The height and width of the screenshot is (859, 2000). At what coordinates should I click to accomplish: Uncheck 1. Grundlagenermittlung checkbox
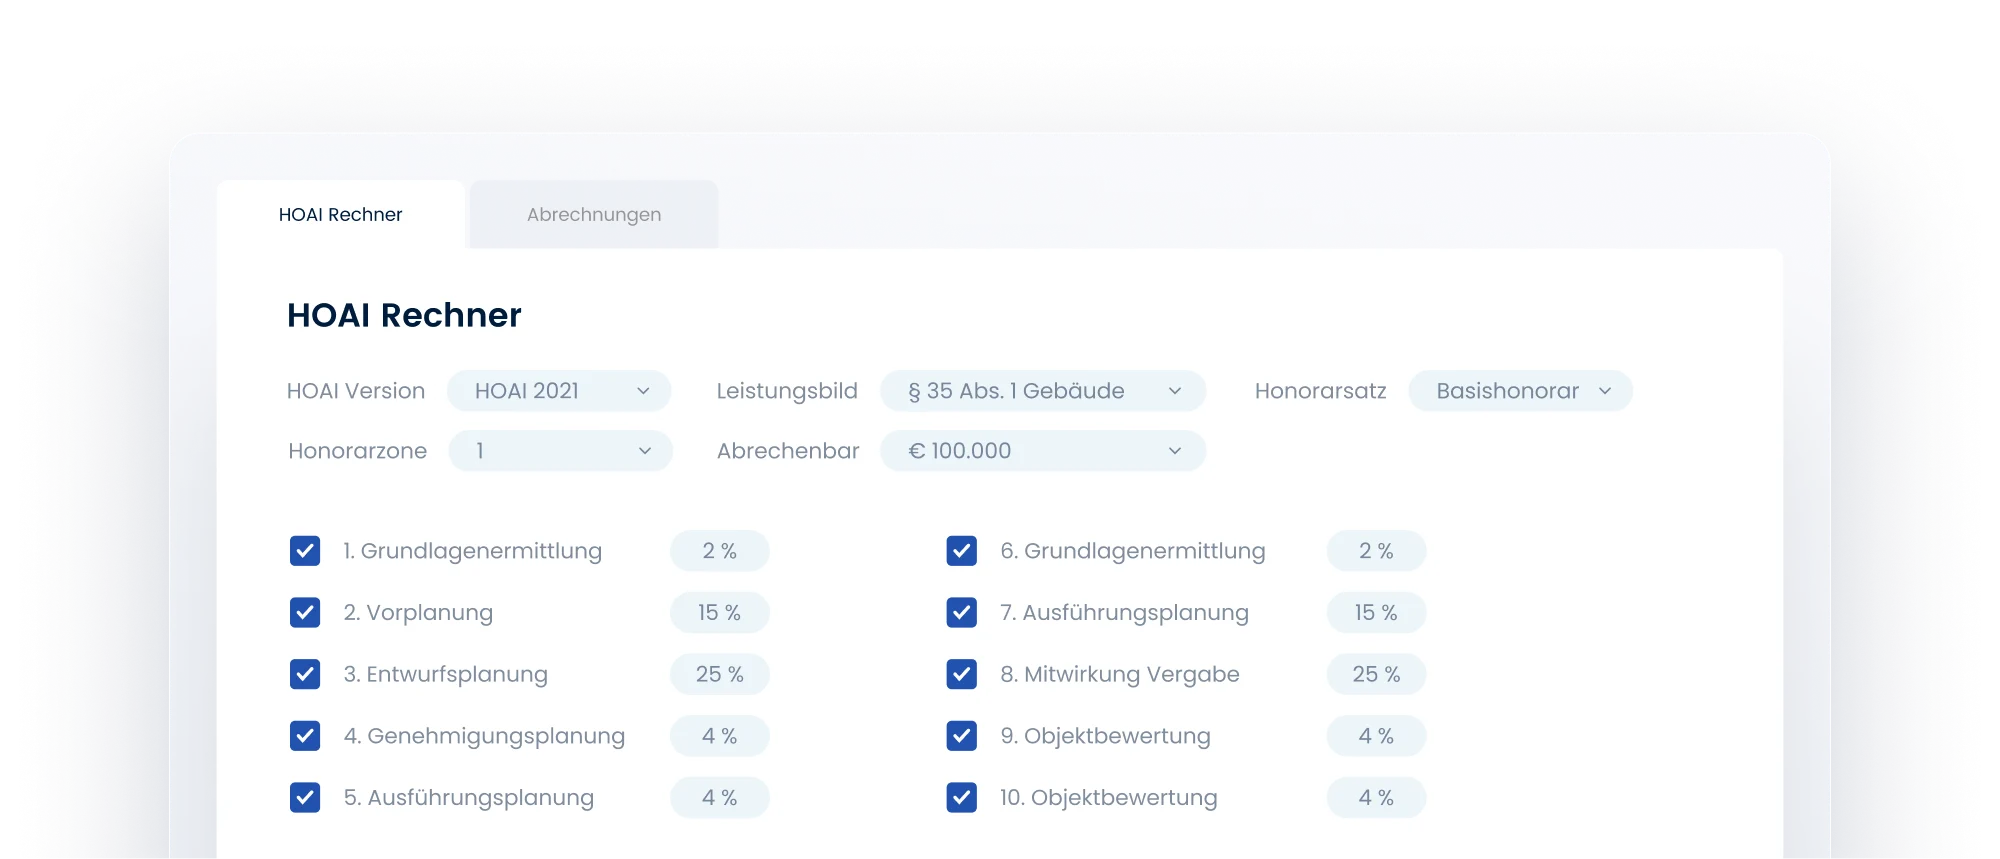click(305, 551)
